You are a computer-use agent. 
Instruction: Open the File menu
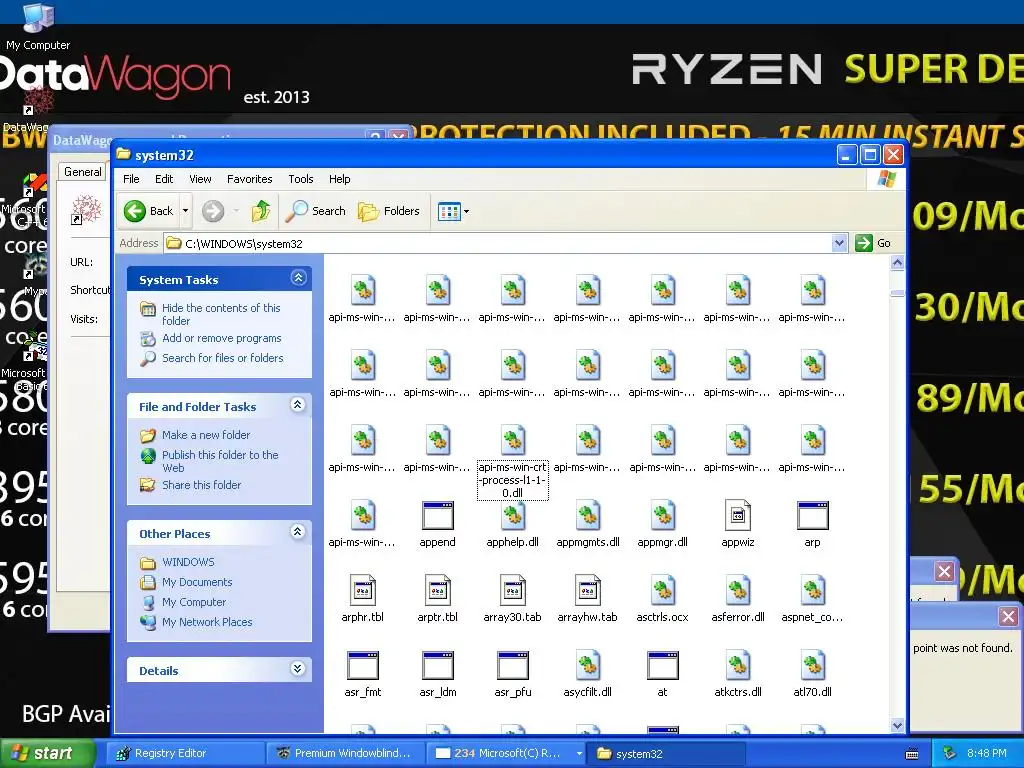pos(131,179)
